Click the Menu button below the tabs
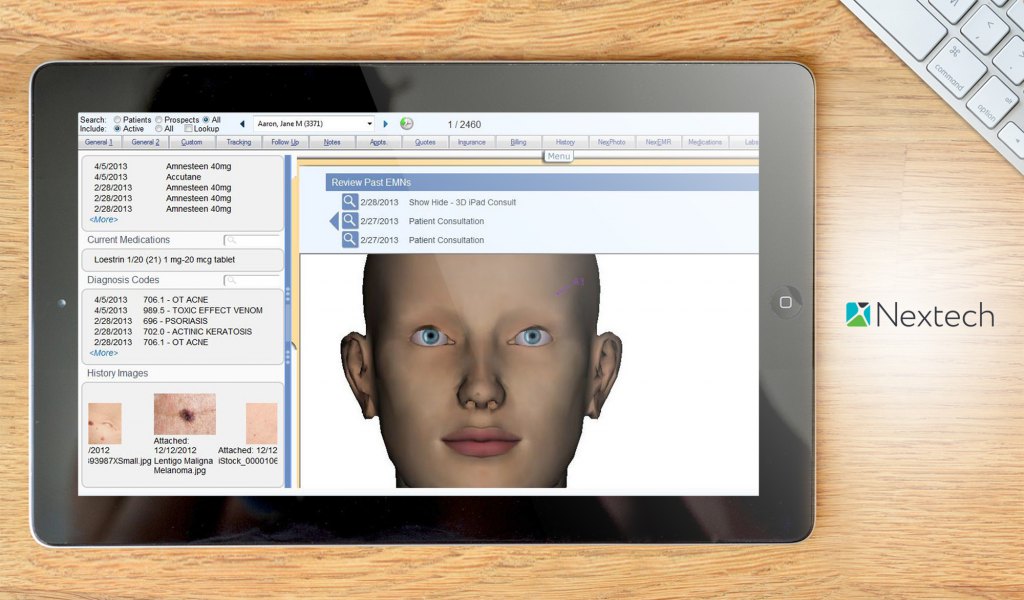Viewport: 1024px width, 600px height. pyautogui.click(x=558, y=156)
